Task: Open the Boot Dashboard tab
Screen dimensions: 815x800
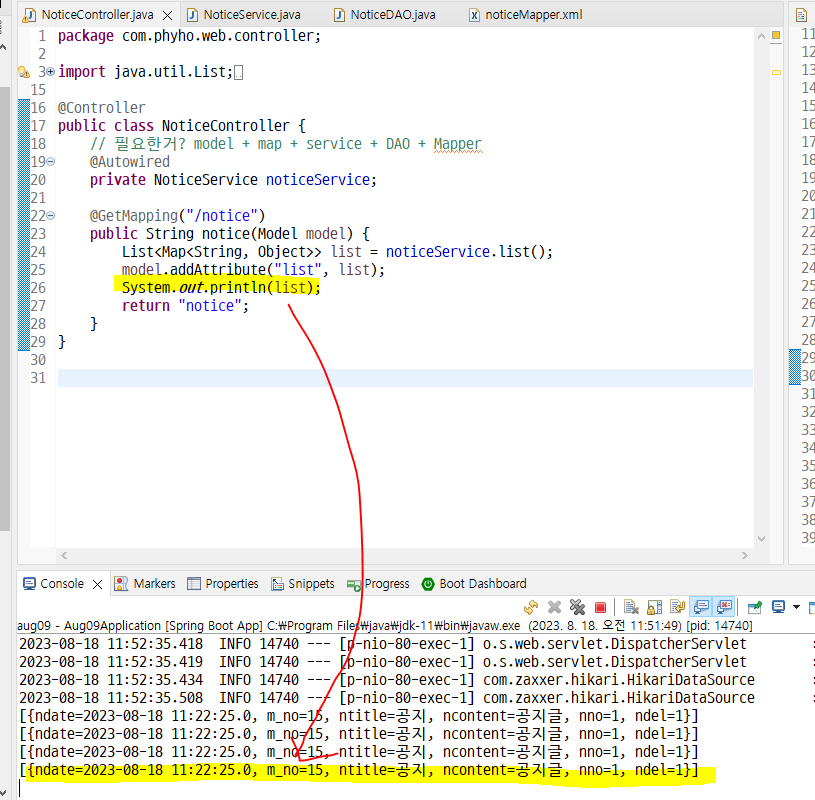Action: click(x=474, y=584)
